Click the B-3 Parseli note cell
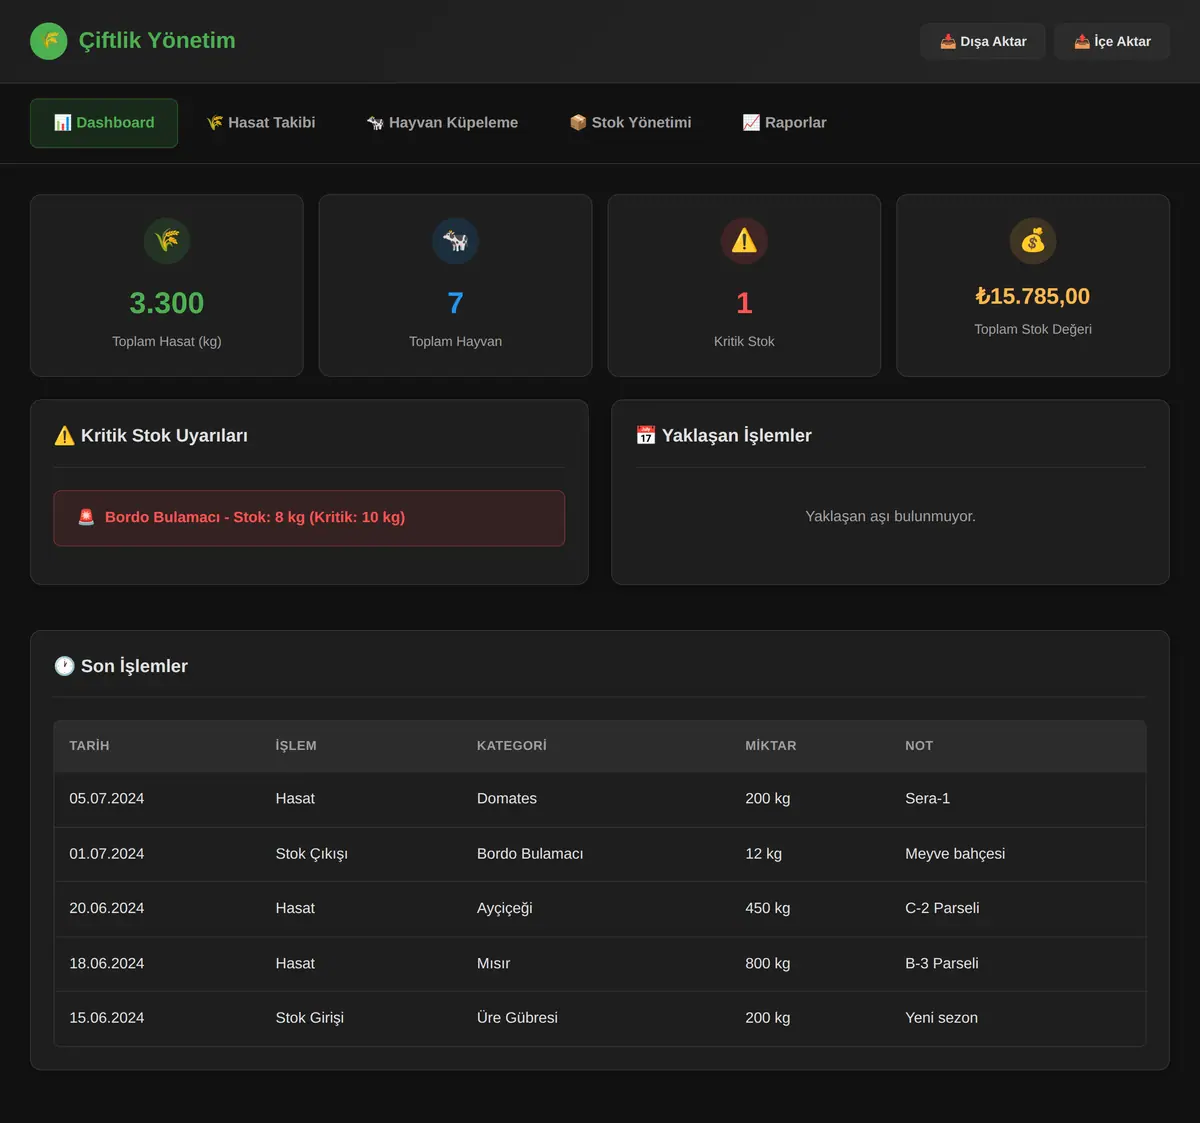Image resolution: width=1200 pixels, height=1123 pixels. 942,963
